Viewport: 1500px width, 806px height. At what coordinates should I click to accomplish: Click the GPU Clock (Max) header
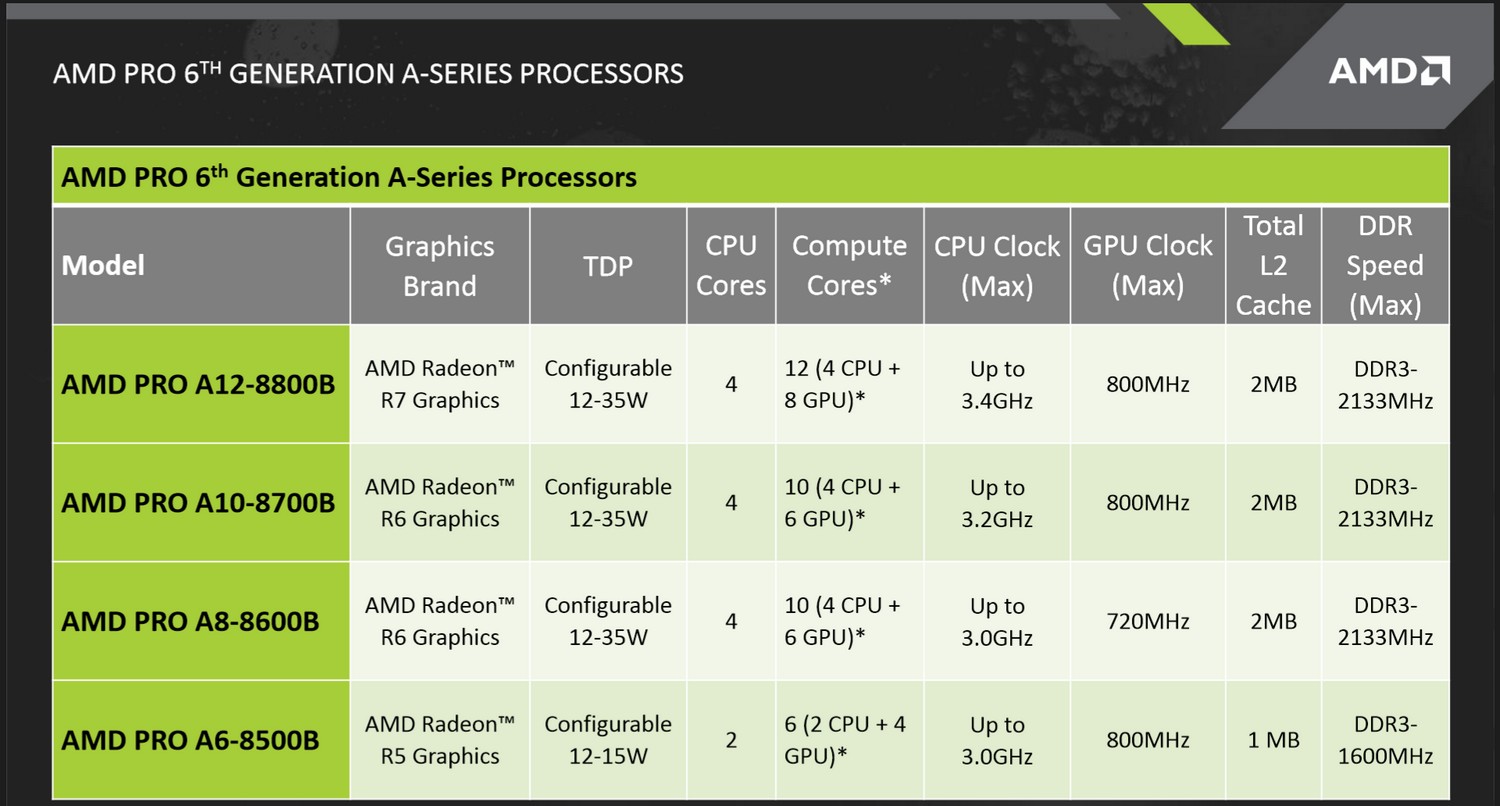(x=1148, y=265)
